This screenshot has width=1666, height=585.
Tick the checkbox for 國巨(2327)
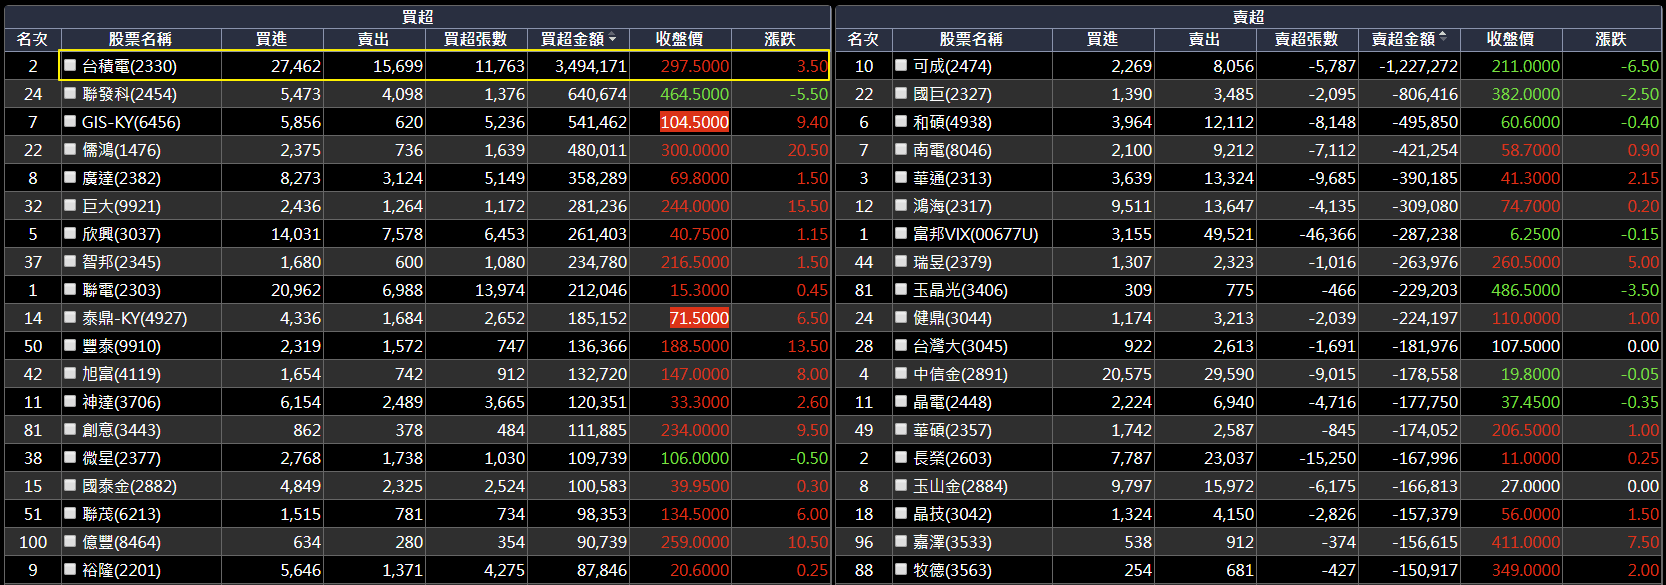(x=901, y=93)
